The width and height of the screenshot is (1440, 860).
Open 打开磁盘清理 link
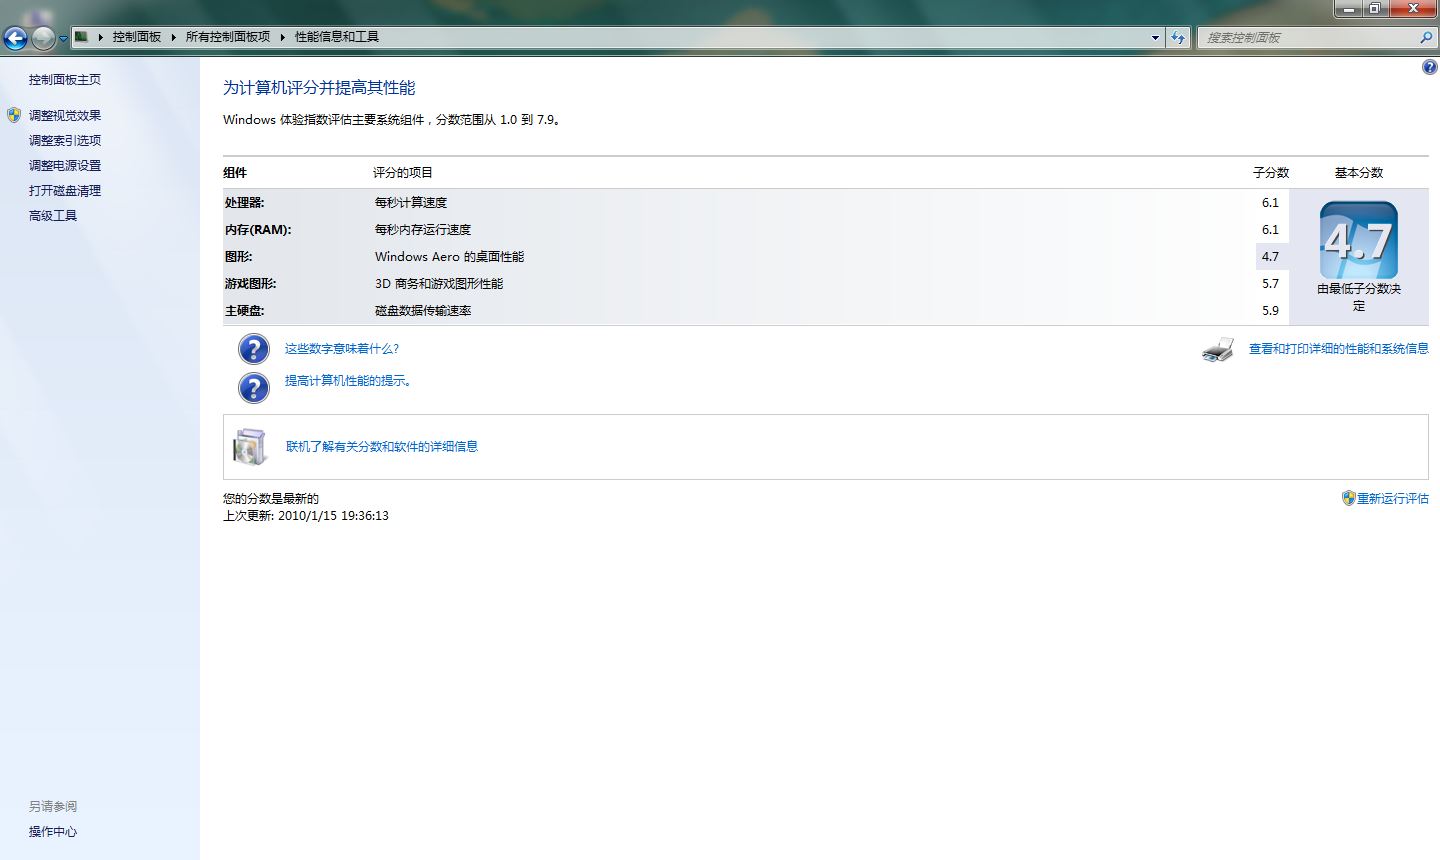point(65,191)
